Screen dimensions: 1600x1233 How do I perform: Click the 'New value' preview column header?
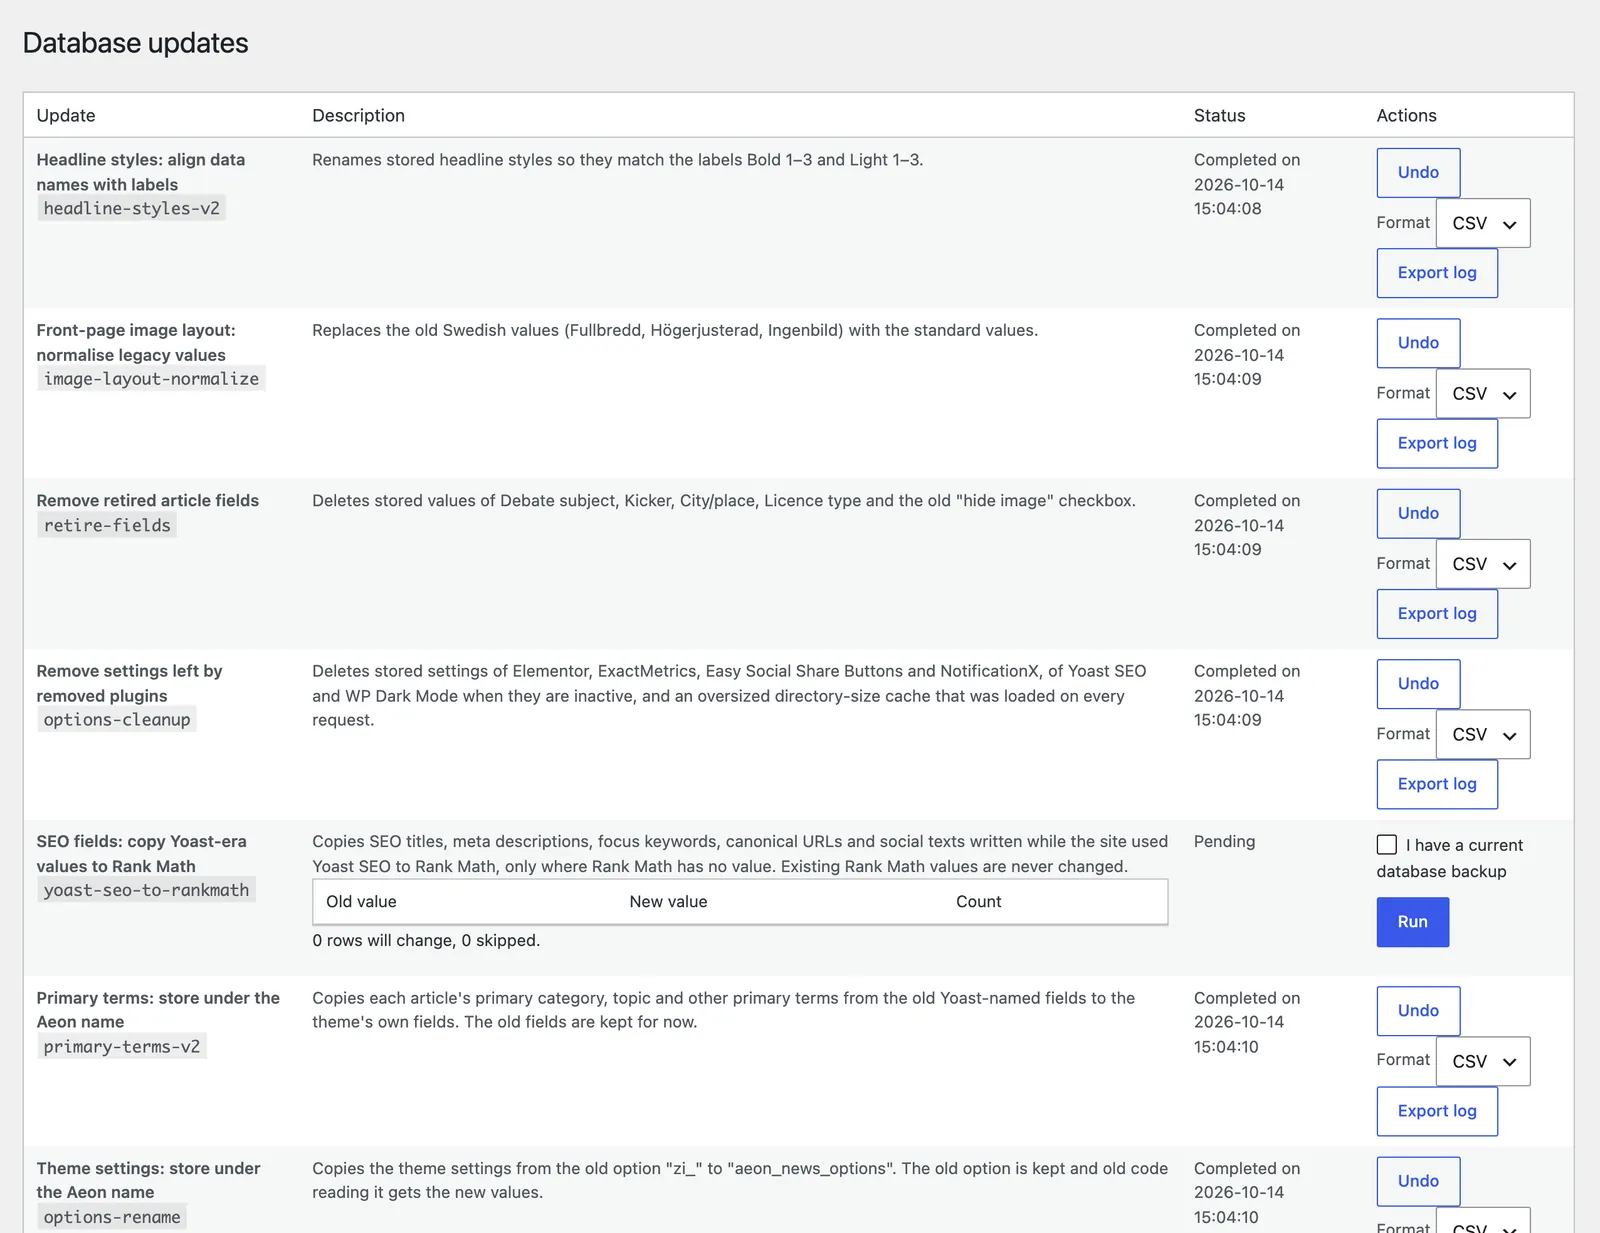(x=668, y=902)
